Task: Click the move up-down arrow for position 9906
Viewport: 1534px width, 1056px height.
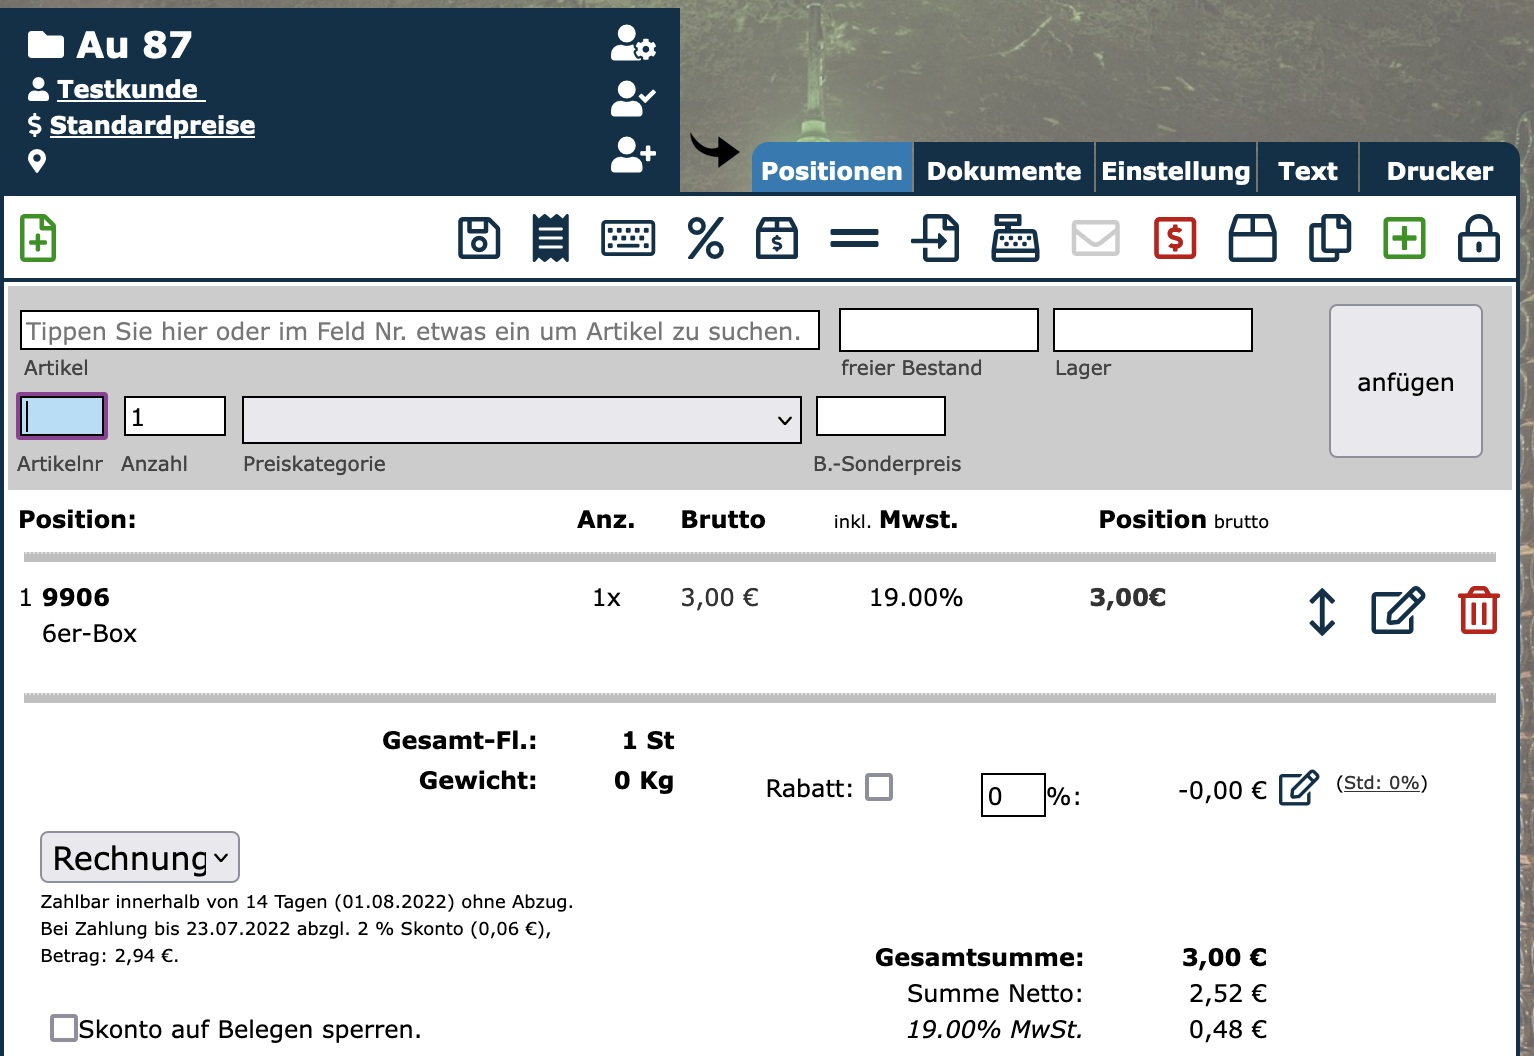Action: pos(1322,611)
